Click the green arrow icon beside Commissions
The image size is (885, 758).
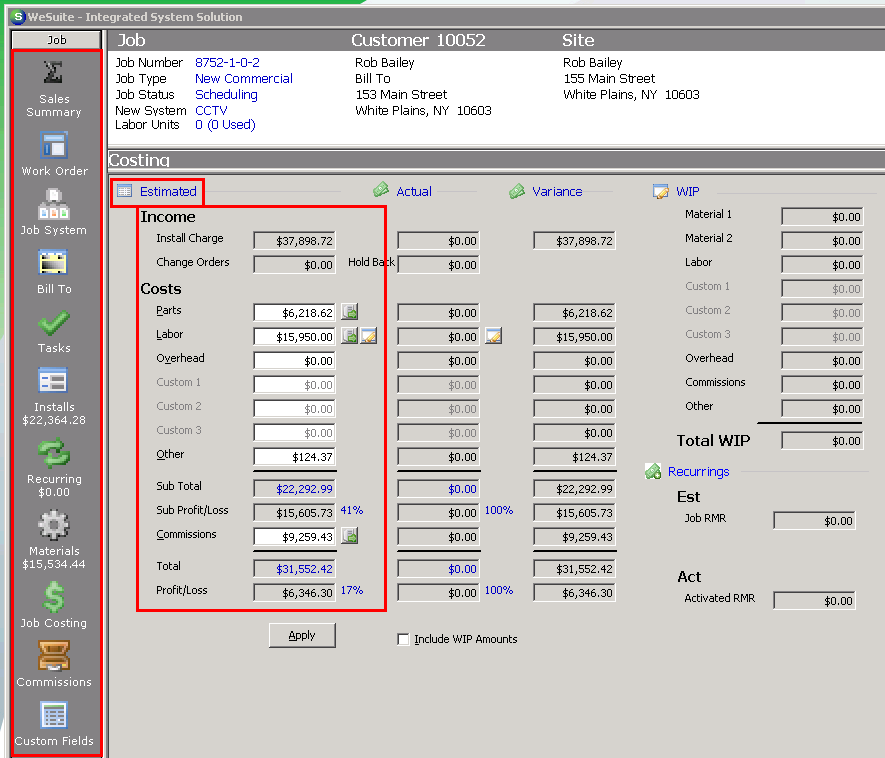(x=350, y=536)
